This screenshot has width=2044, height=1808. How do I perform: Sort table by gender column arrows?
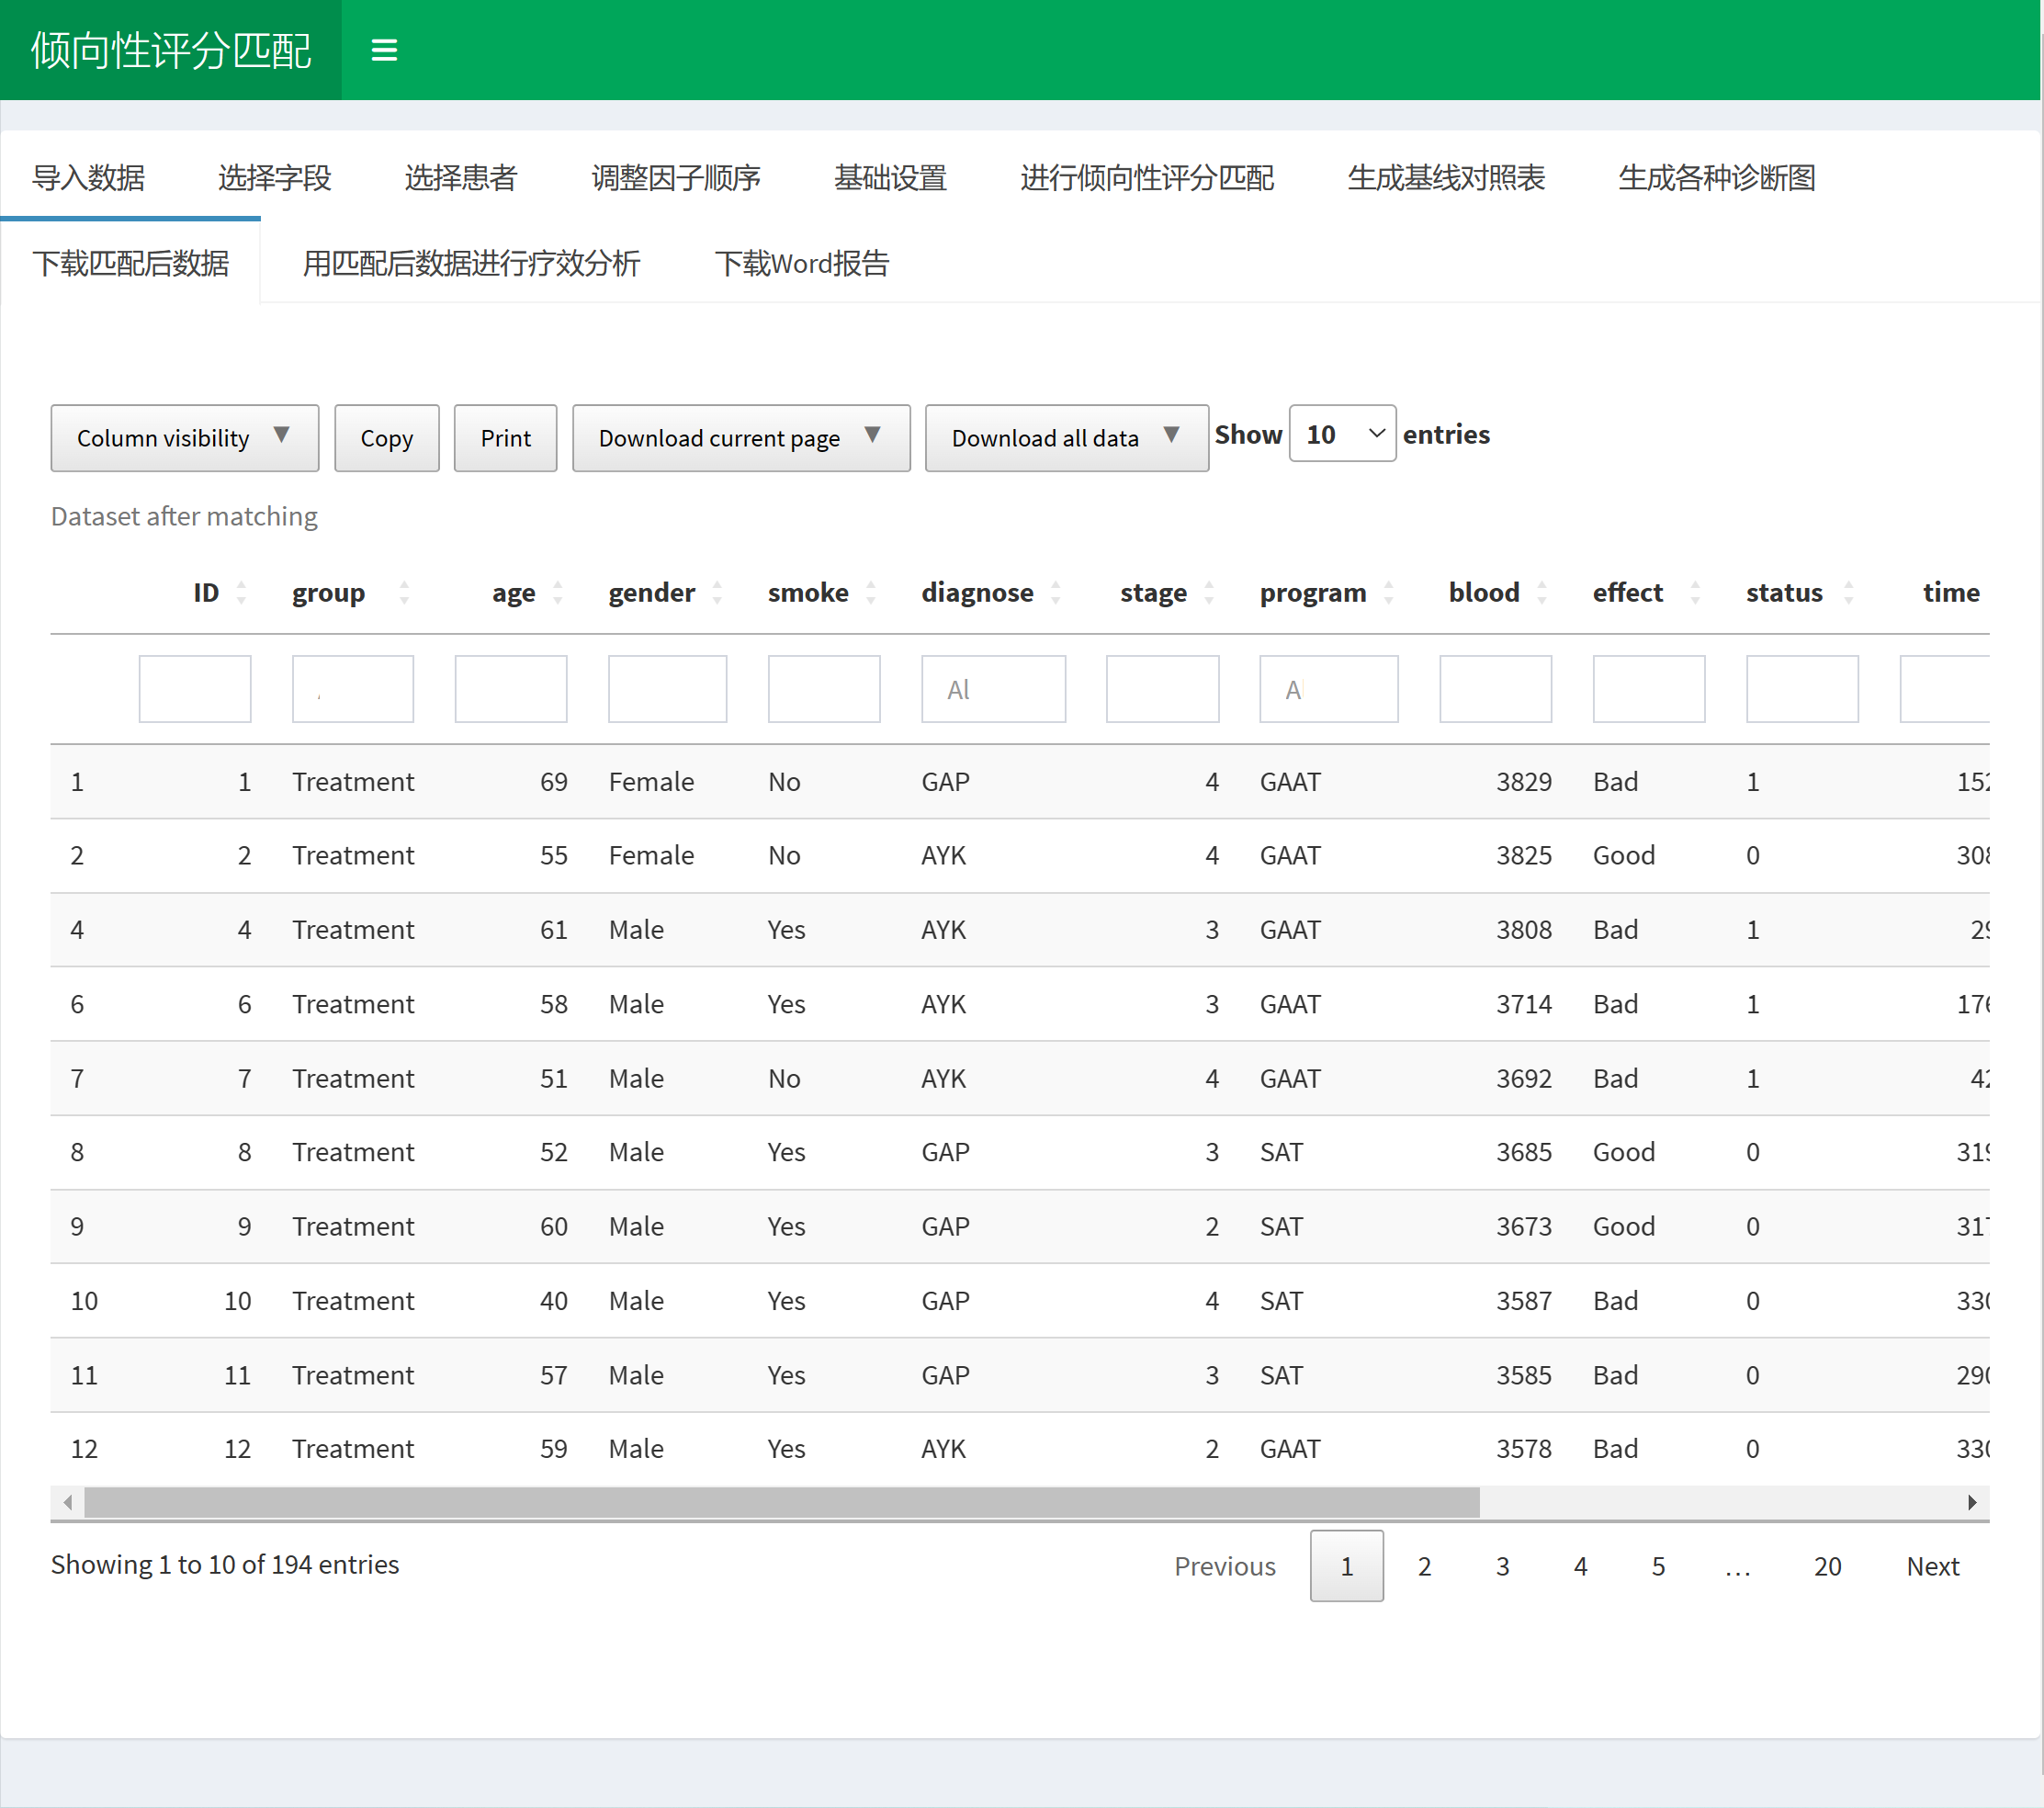(717, 593)
